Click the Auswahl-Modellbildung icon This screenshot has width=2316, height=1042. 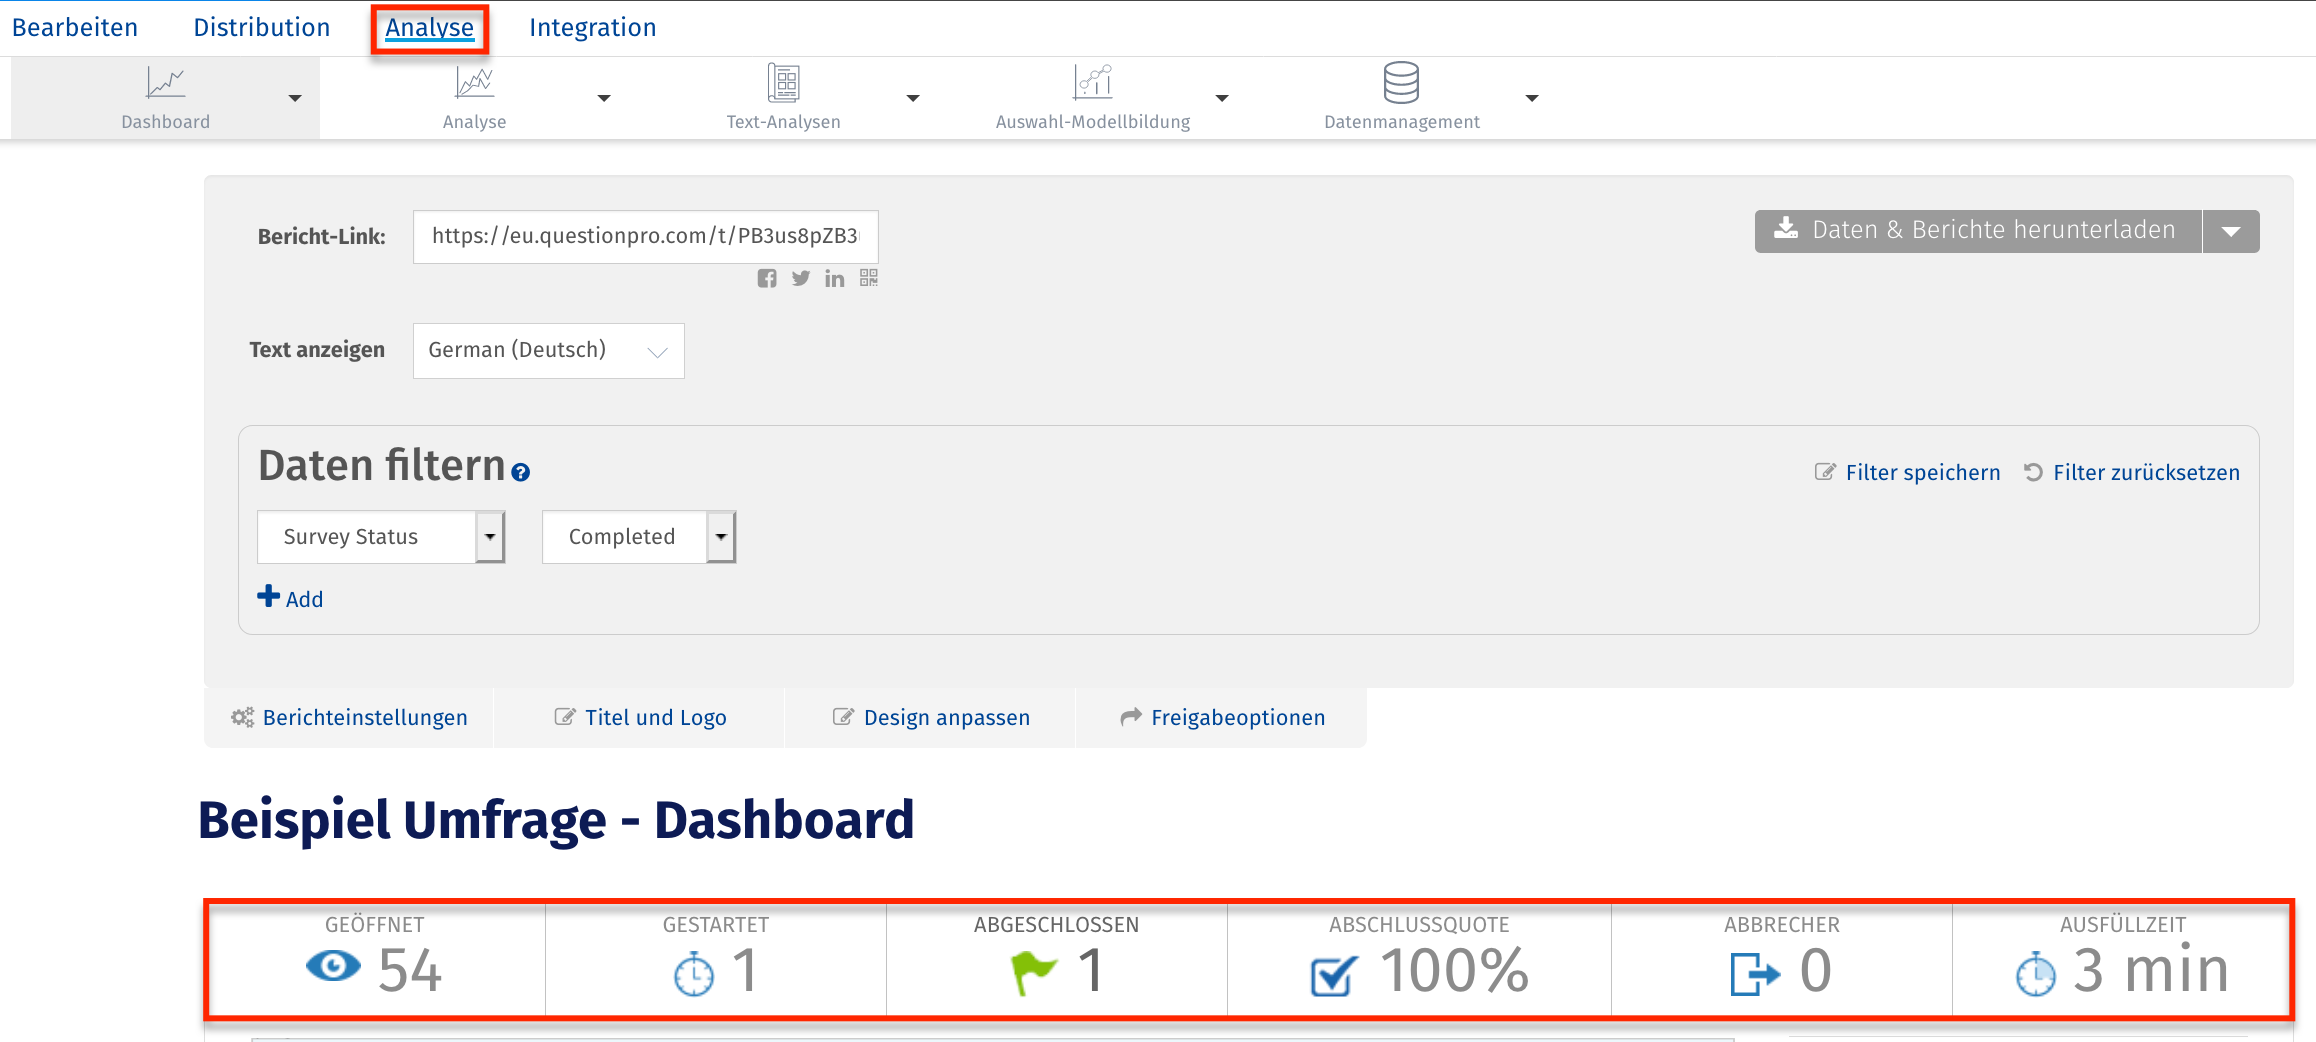coord(1093,83)
